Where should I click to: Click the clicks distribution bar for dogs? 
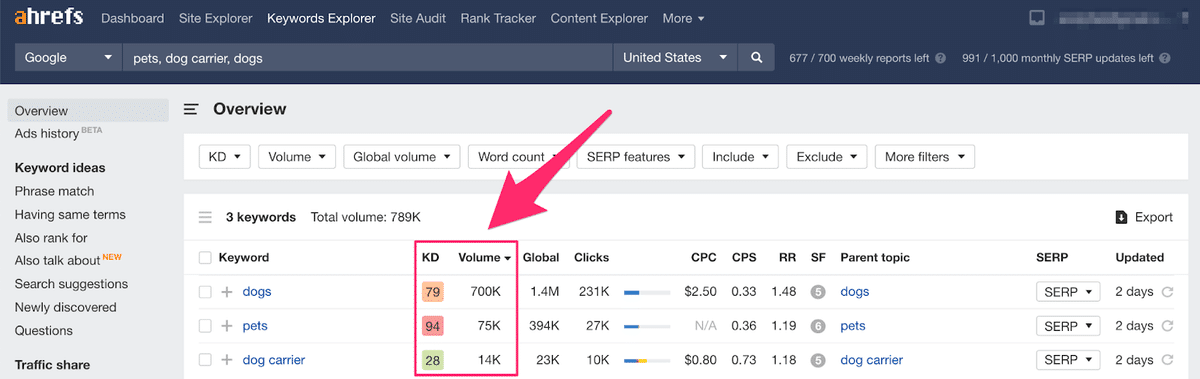(646, 293)
